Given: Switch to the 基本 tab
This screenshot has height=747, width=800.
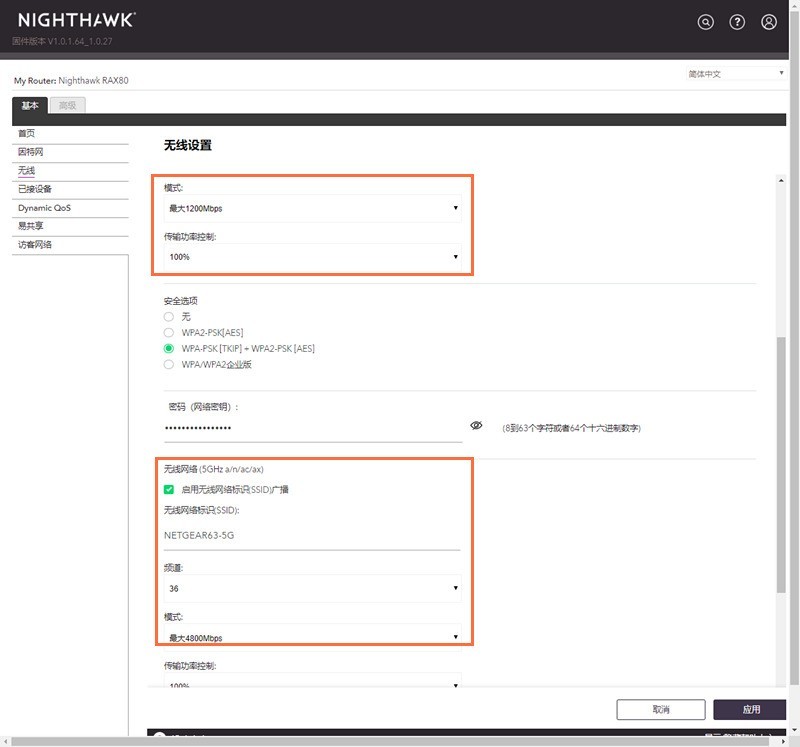Looking at the screenshot, I should coord(30,105).
